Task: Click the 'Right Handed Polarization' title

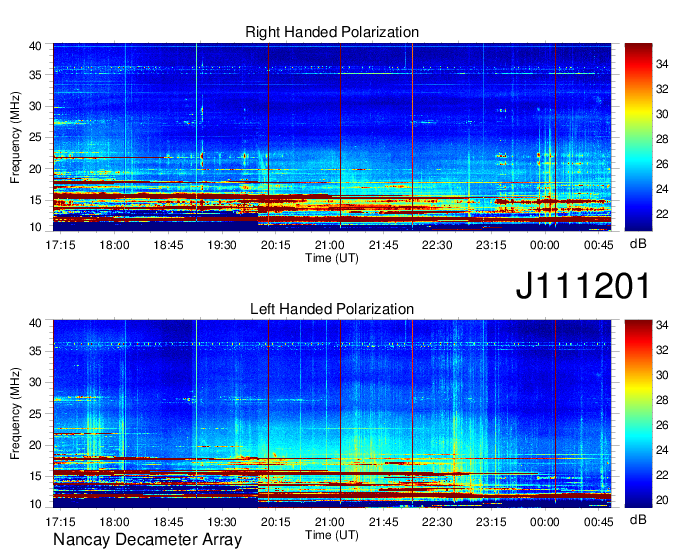Action: [332, 32]
